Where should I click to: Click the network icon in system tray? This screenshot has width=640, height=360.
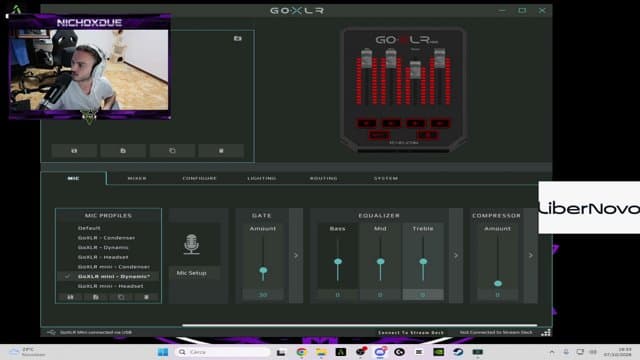pyautogui.click(x=580, y=352)
